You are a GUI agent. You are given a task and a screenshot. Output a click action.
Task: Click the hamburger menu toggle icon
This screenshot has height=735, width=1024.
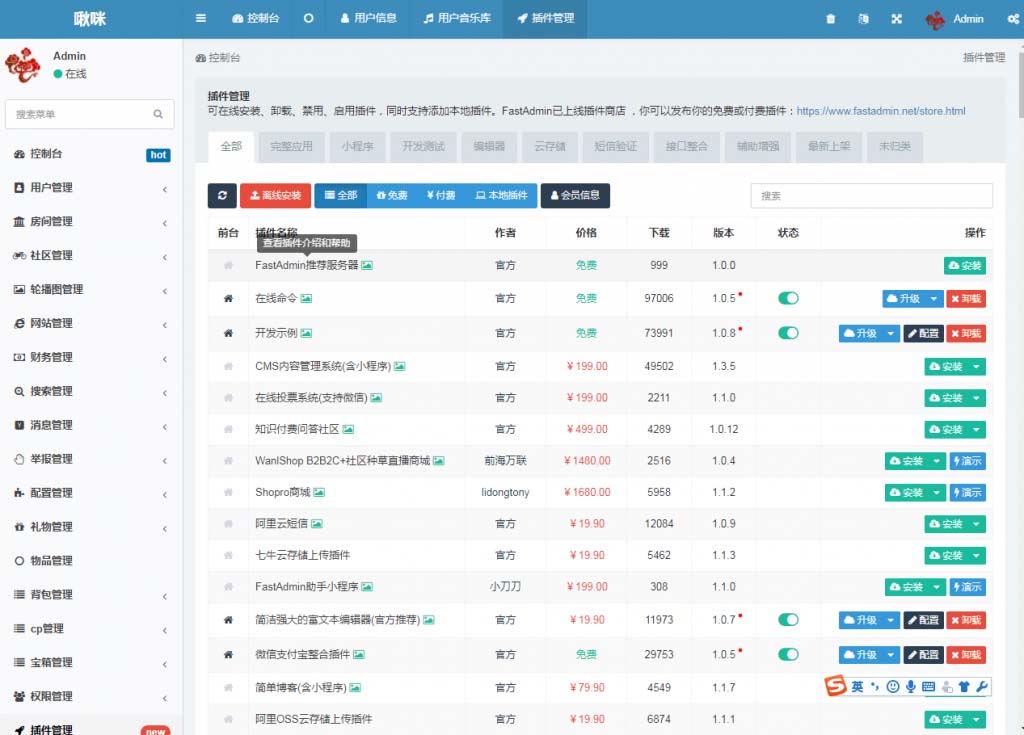[x=201, y=19]
